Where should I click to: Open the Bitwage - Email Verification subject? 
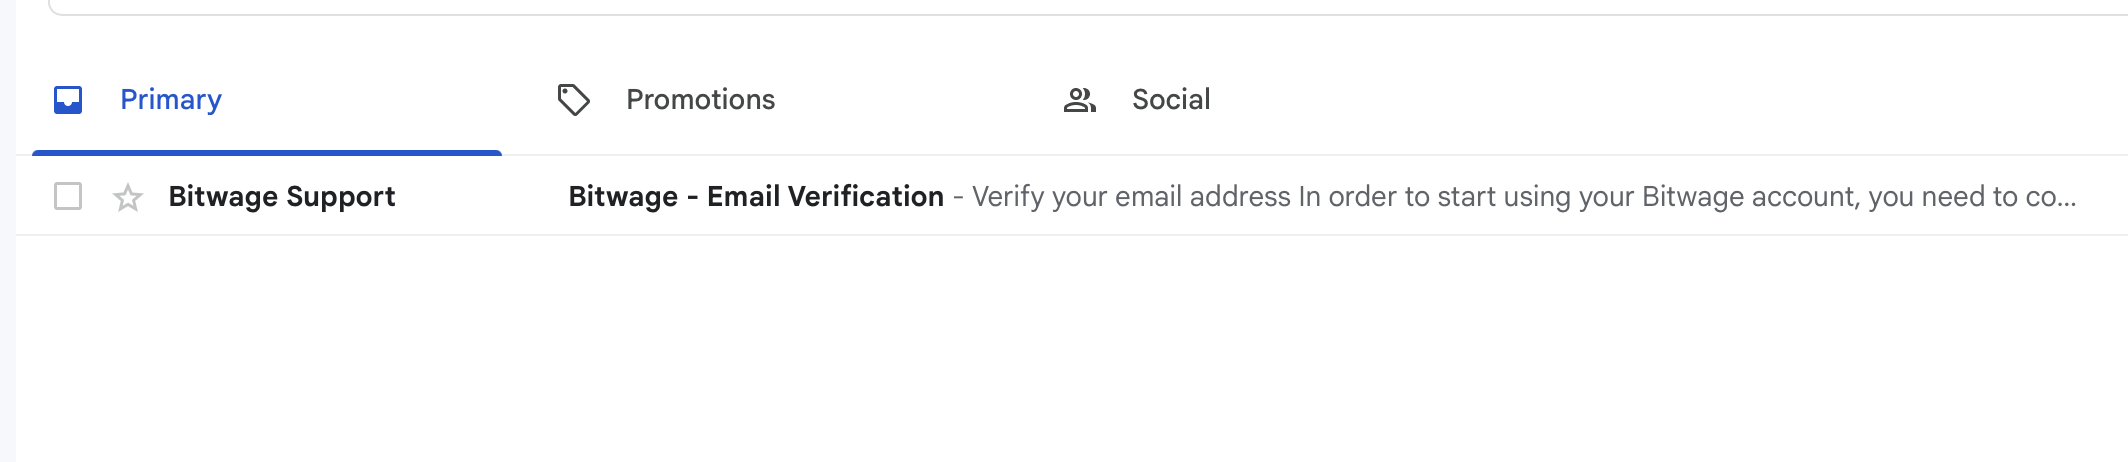pos(756,196)
